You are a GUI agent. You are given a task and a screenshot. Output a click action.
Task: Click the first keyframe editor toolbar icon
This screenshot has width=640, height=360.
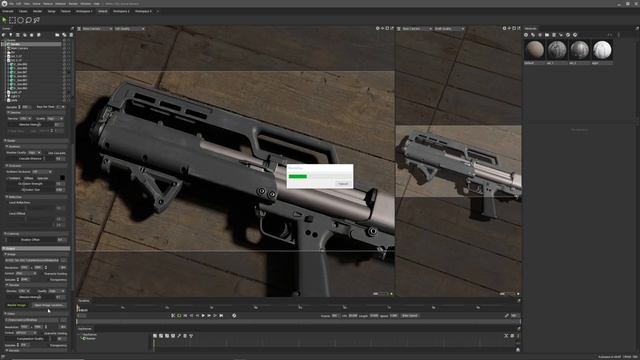pyautogui.click(x=155, y=336)
